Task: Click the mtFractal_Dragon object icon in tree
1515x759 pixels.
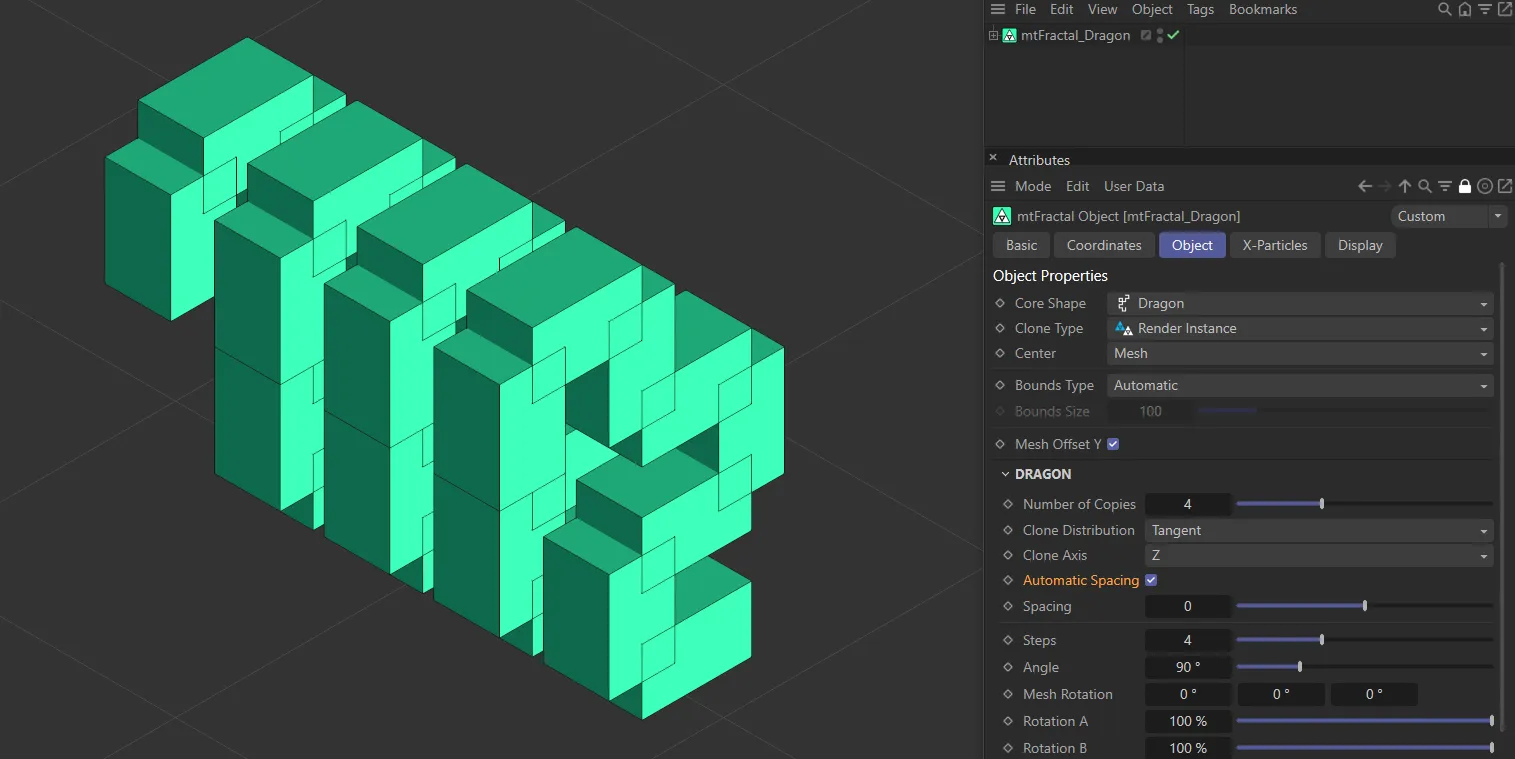Action: (1009, 35)
